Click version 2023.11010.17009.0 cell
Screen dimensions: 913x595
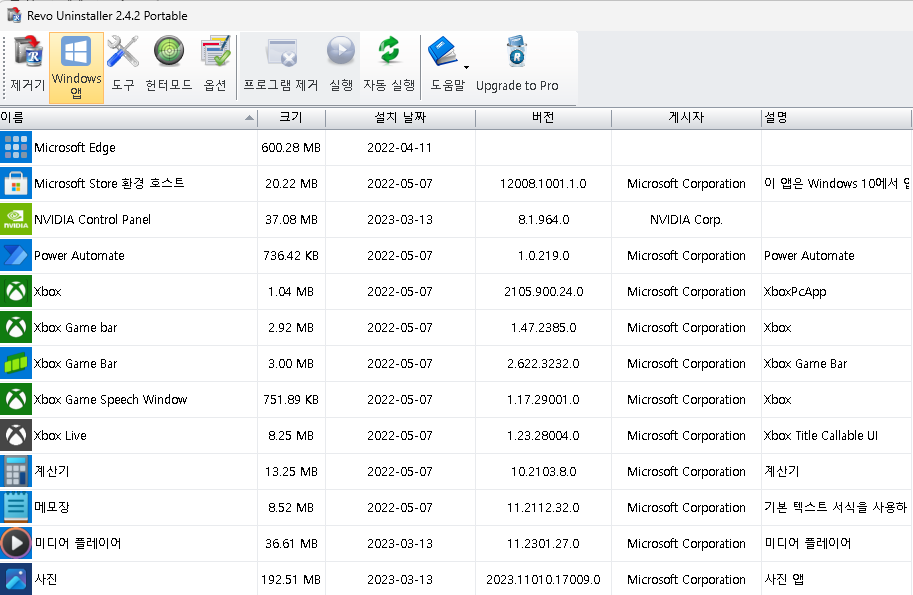tap(543, 579)
